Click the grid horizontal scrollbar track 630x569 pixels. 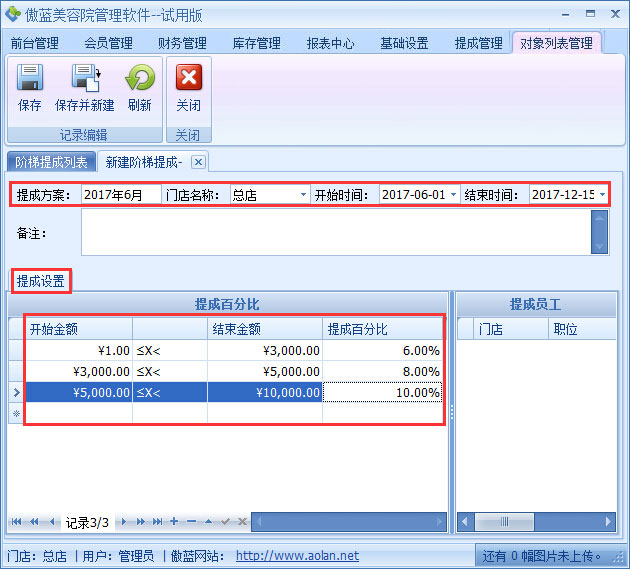tap(349, 522)
